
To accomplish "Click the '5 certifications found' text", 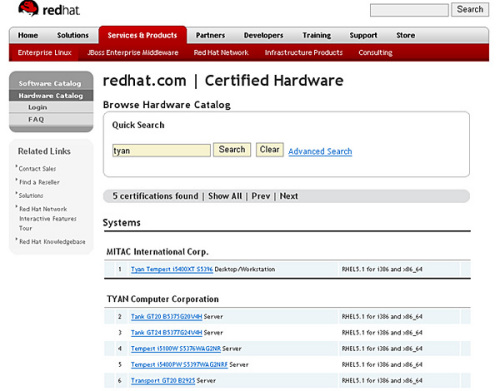I will (155, 196).
